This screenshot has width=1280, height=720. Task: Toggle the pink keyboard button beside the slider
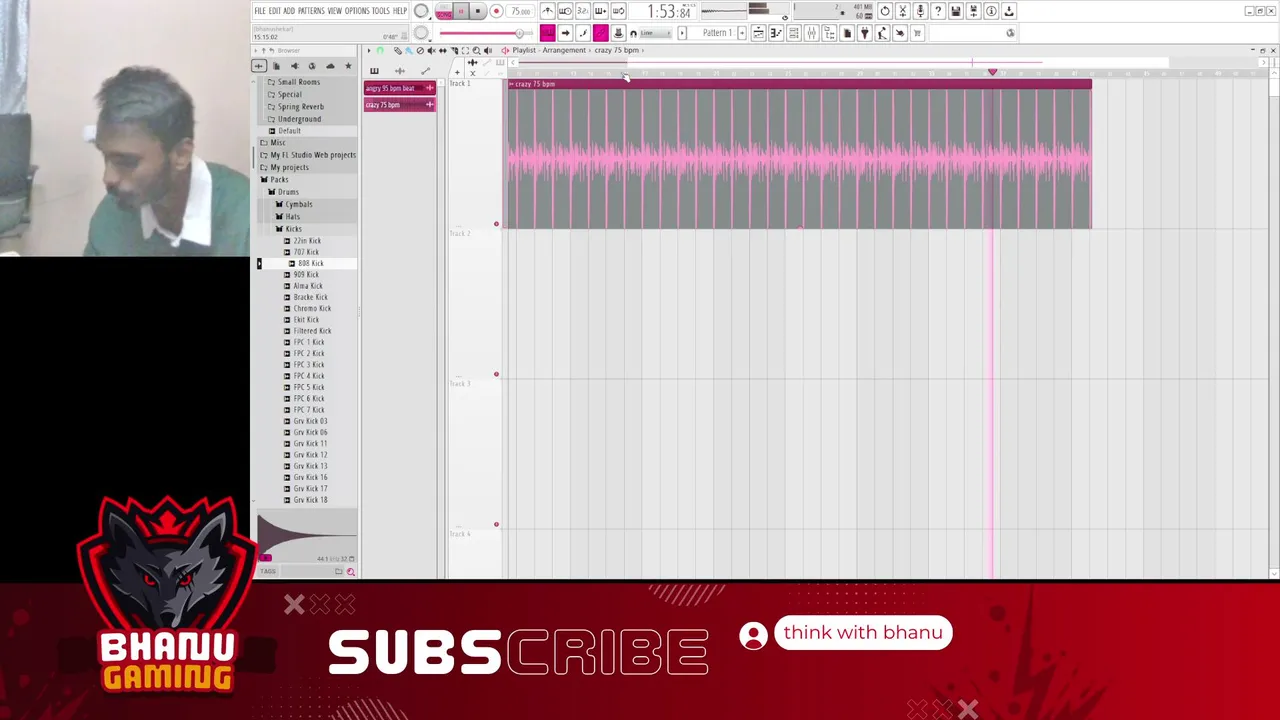(x=548, y=33)
